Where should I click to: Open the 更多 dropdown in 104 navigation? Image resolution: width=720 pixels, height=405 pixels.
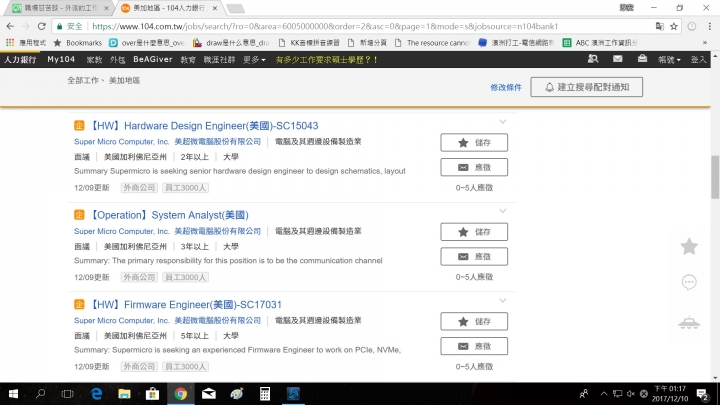254,59
